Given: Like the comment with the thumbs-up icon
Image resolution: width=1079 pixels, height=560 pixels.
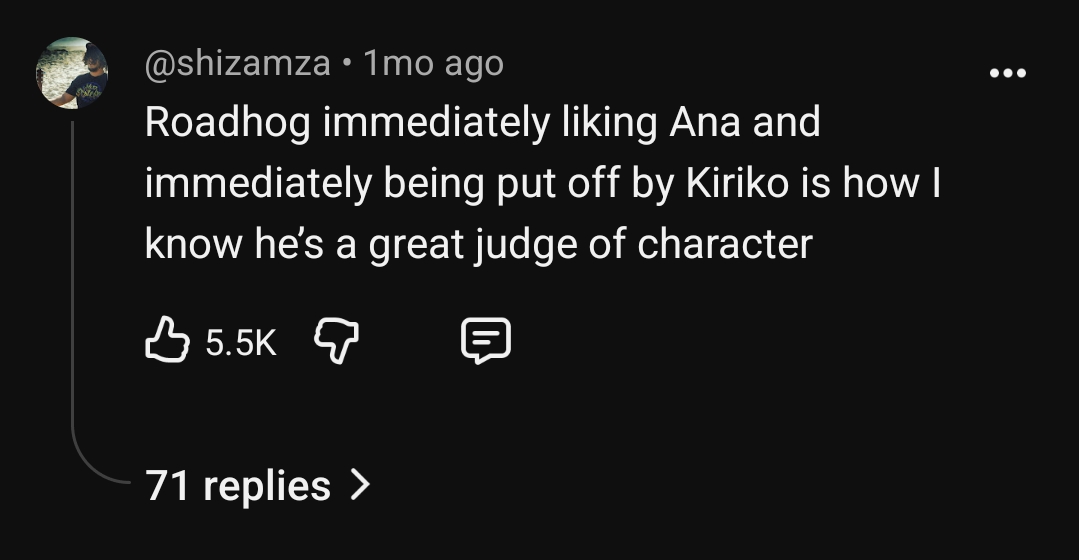Looking at the screenshot, I should (167, 339).
